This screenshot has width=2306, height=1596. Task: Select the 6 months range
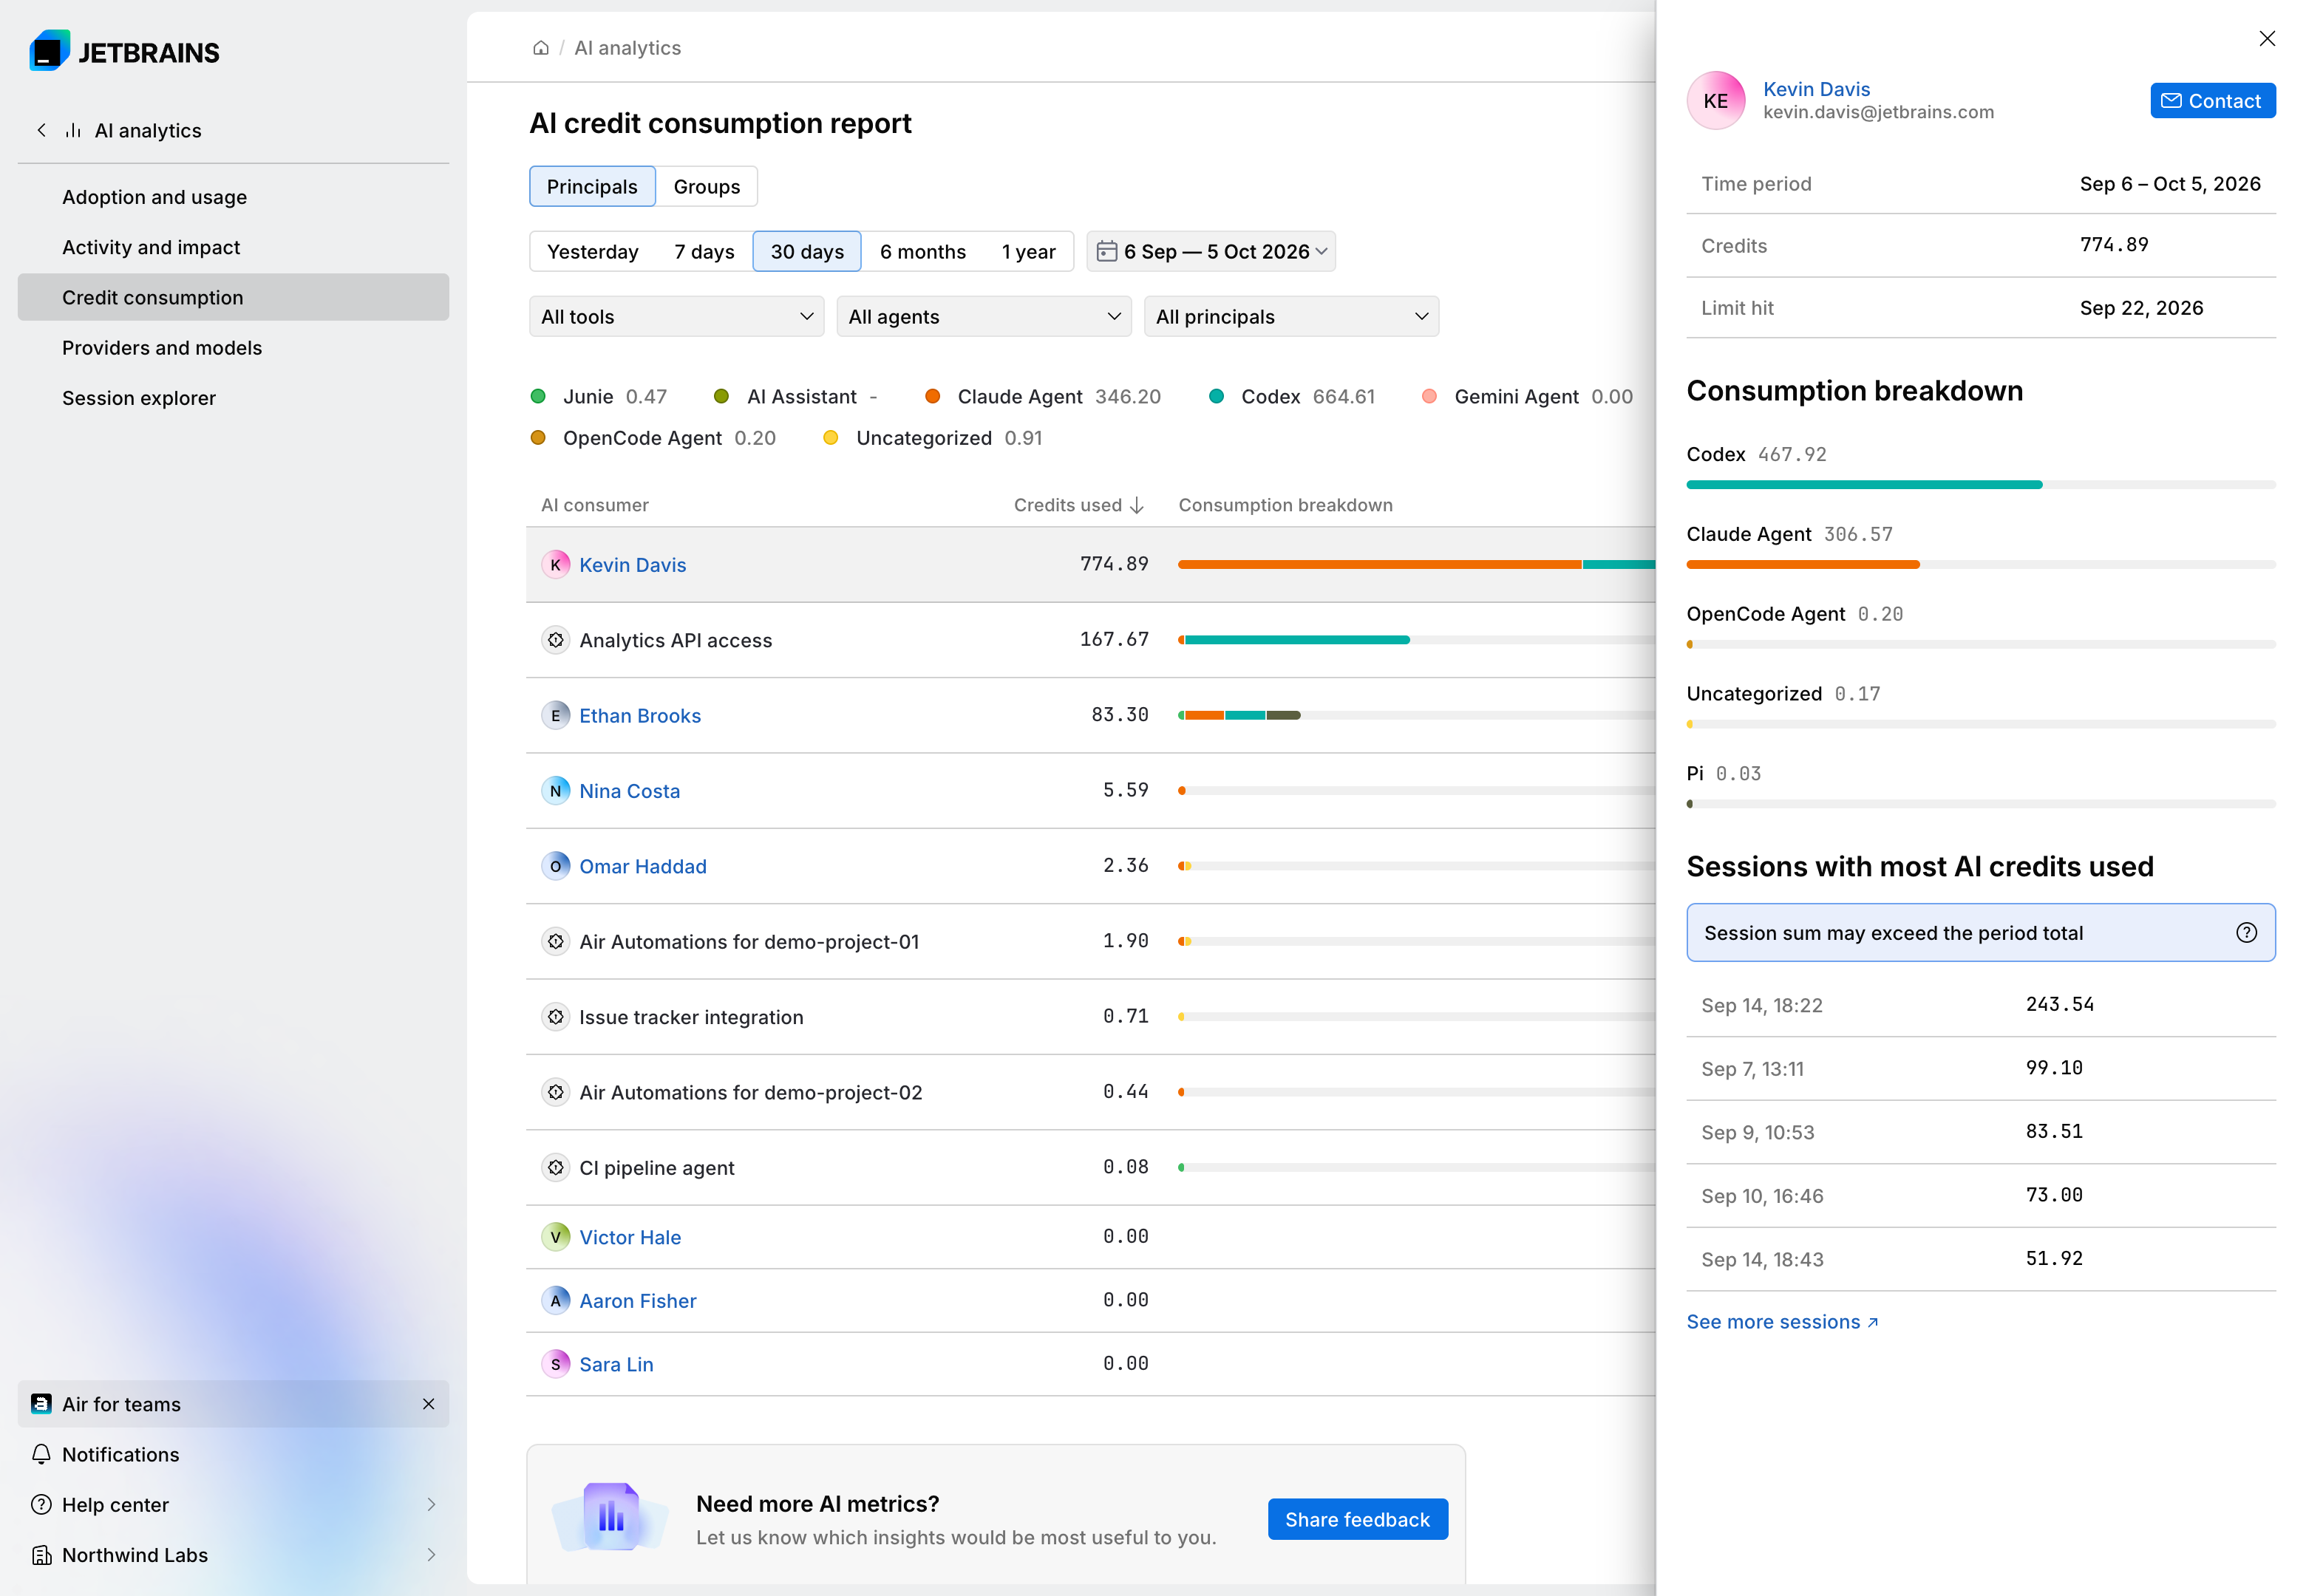click(x=922, y=251)
